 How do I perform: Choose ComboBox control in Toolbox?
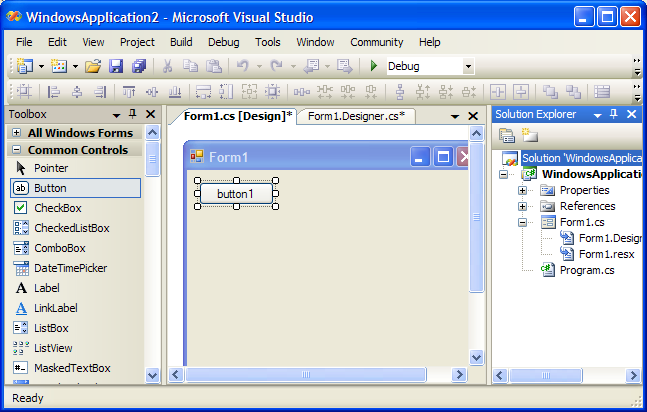click(x=76, y=248)
